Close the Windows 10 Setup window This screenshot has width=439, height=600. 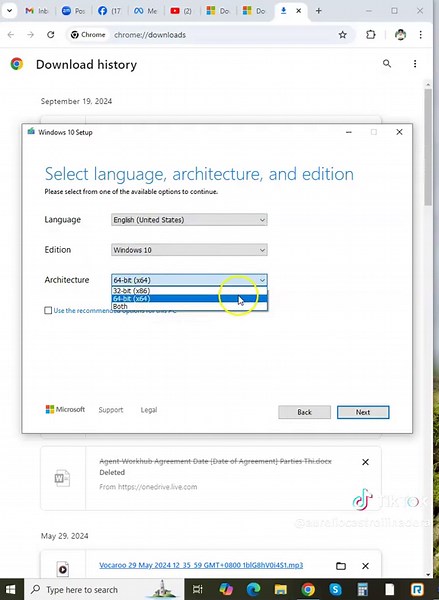point(399,132)
